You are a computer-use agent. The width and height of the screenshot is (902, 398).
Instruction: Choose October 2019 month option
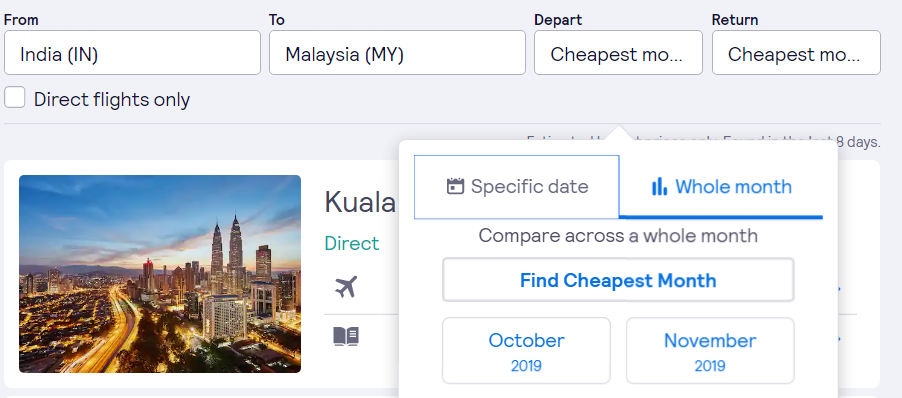click(x=526, y=350)
